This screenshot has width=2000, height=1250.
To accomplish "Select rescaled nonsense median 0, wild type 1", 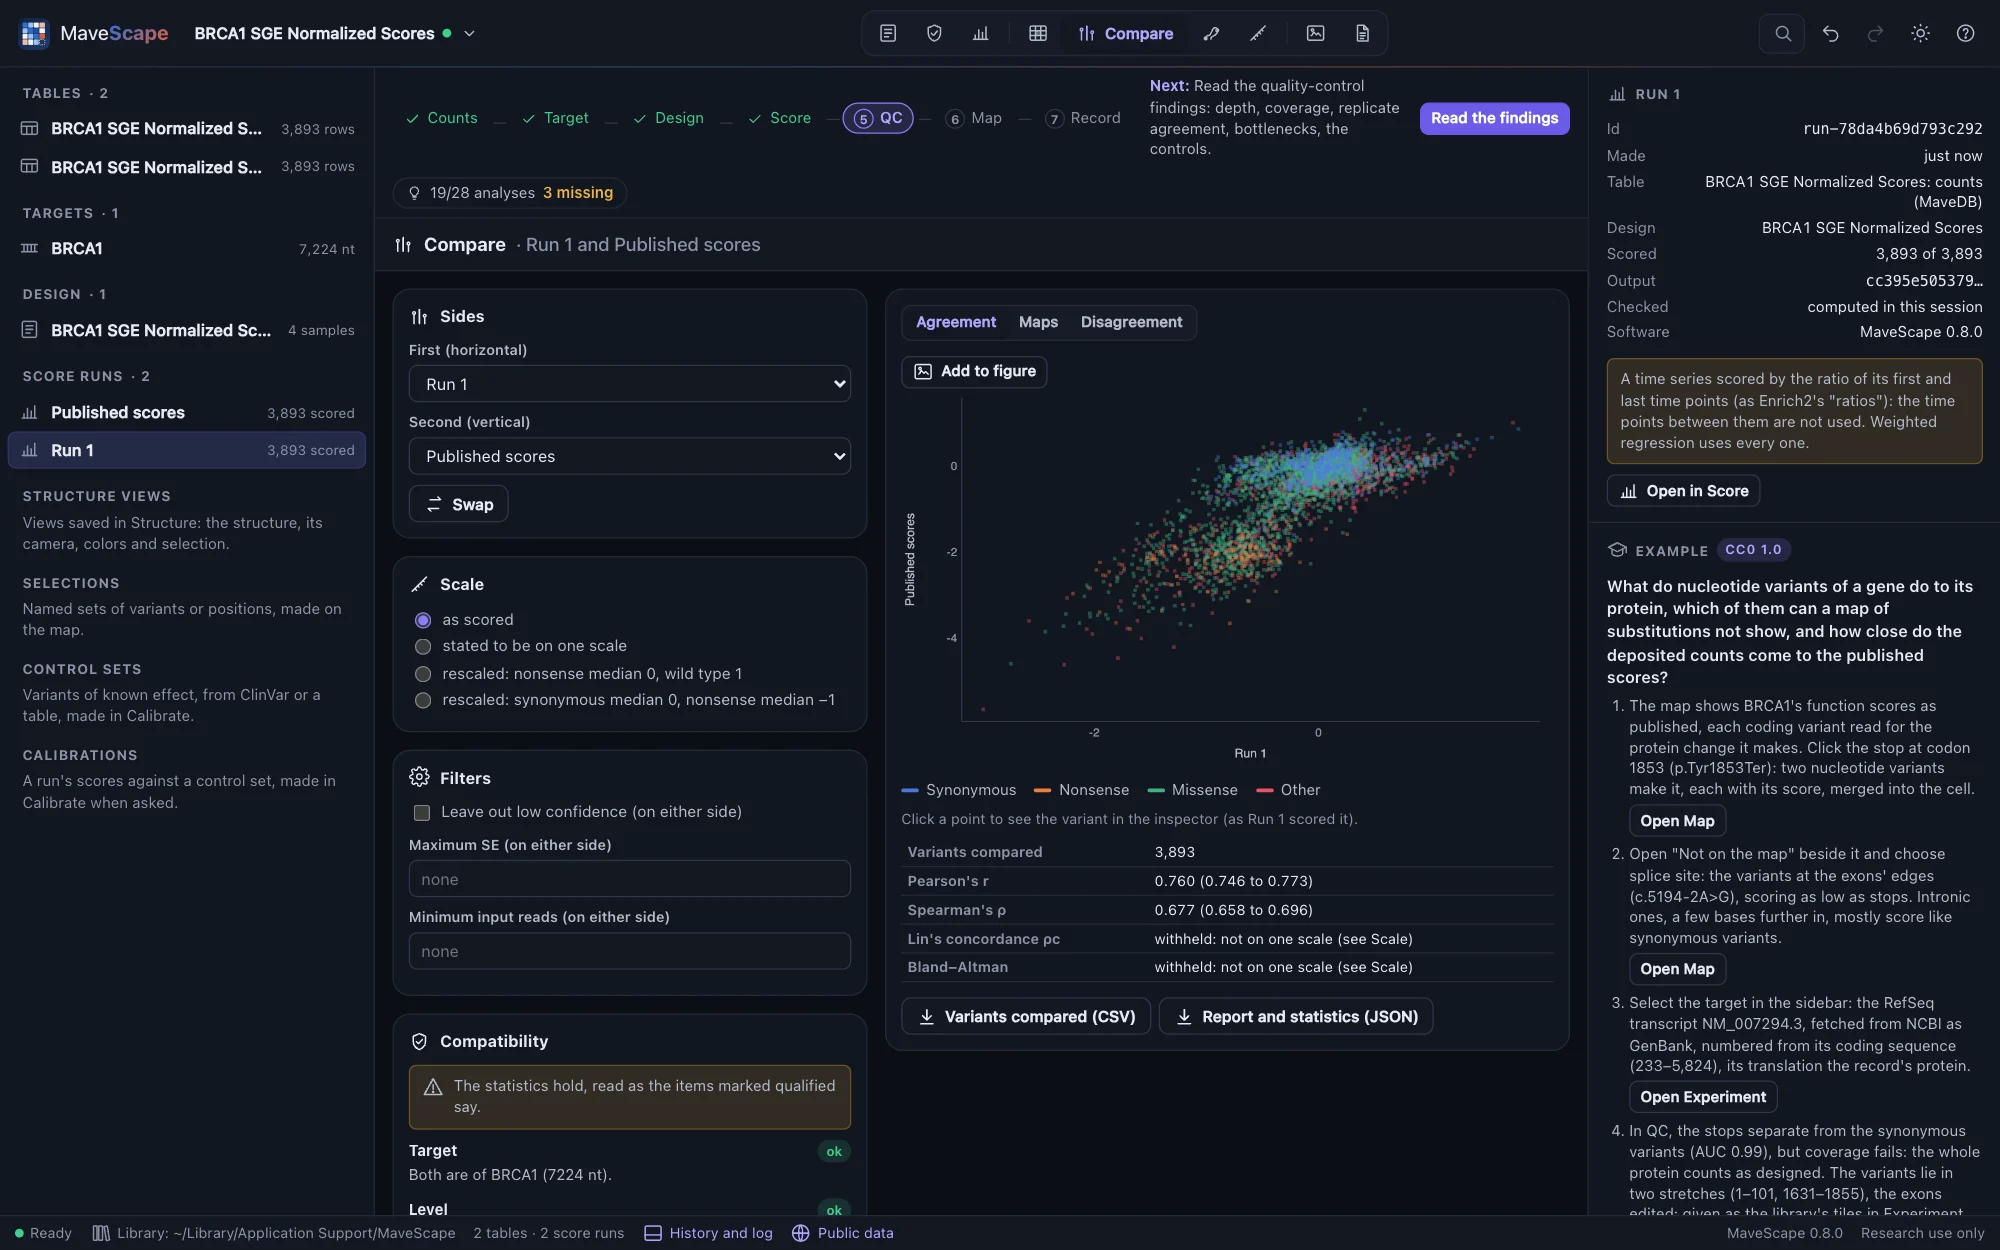I will [423, 674].
